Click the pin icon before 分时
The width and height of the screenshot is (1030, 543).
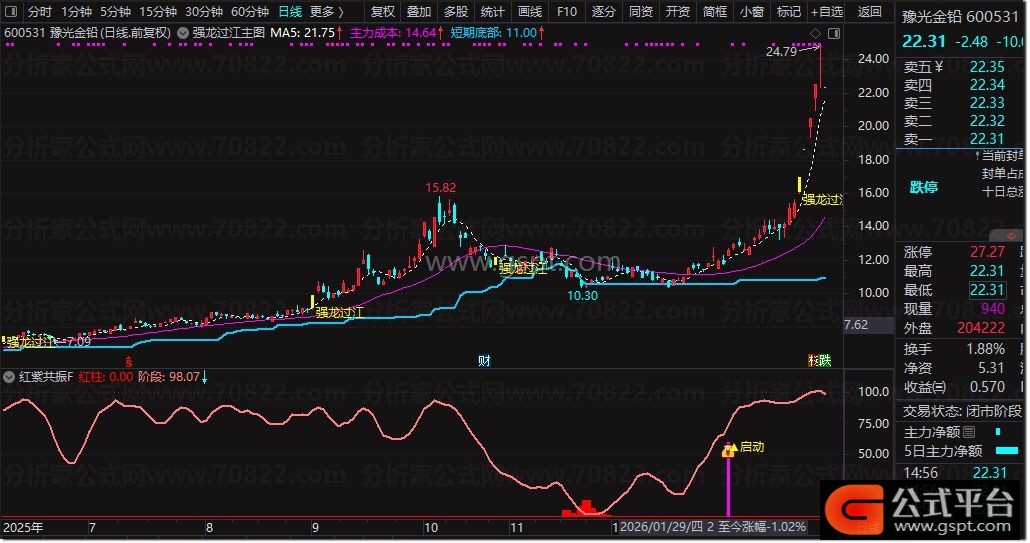12,12
